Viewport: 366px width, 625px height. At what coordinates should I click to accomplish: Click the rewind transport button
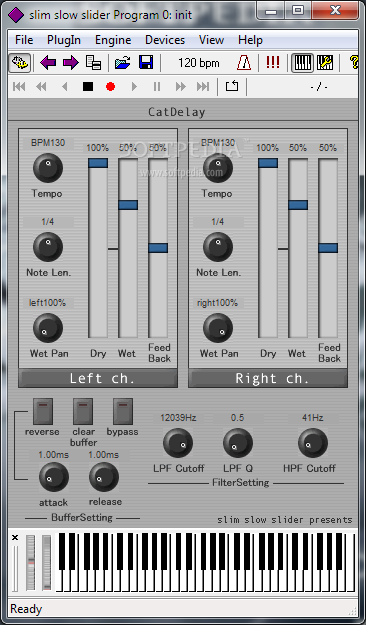tap(41, 86)
